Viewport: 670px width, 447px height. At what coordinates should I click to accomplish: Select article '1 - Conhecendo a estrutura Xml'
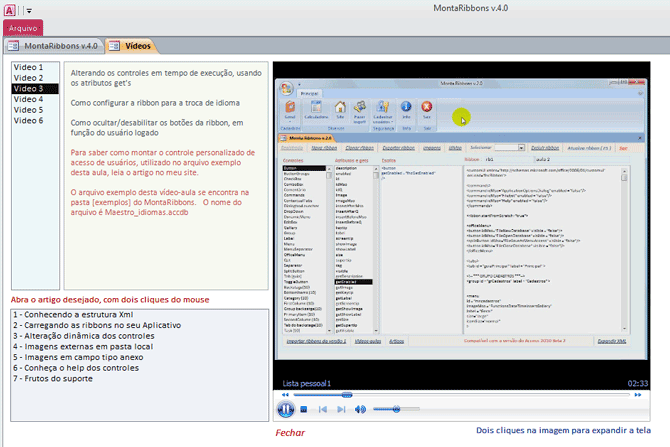click(80, 314)
